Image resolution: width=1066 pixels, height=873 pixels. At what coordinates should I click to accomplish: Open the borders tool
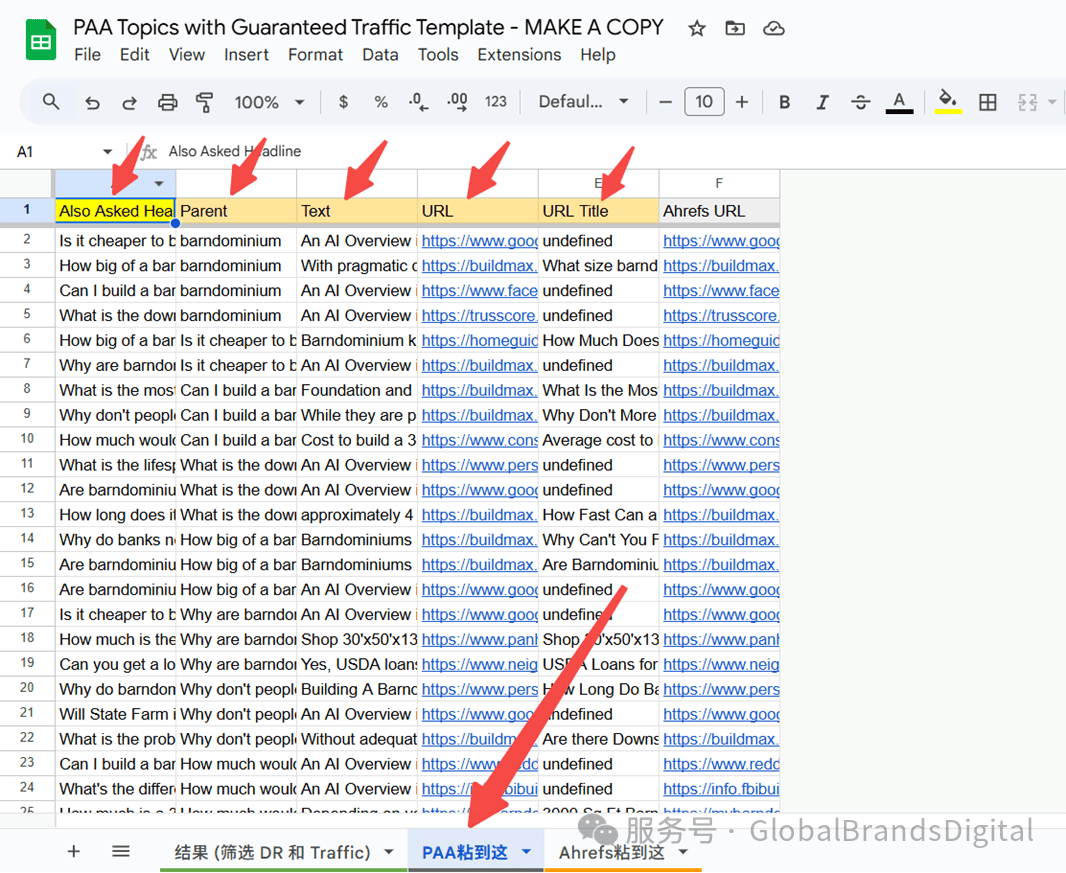[987, 102]
